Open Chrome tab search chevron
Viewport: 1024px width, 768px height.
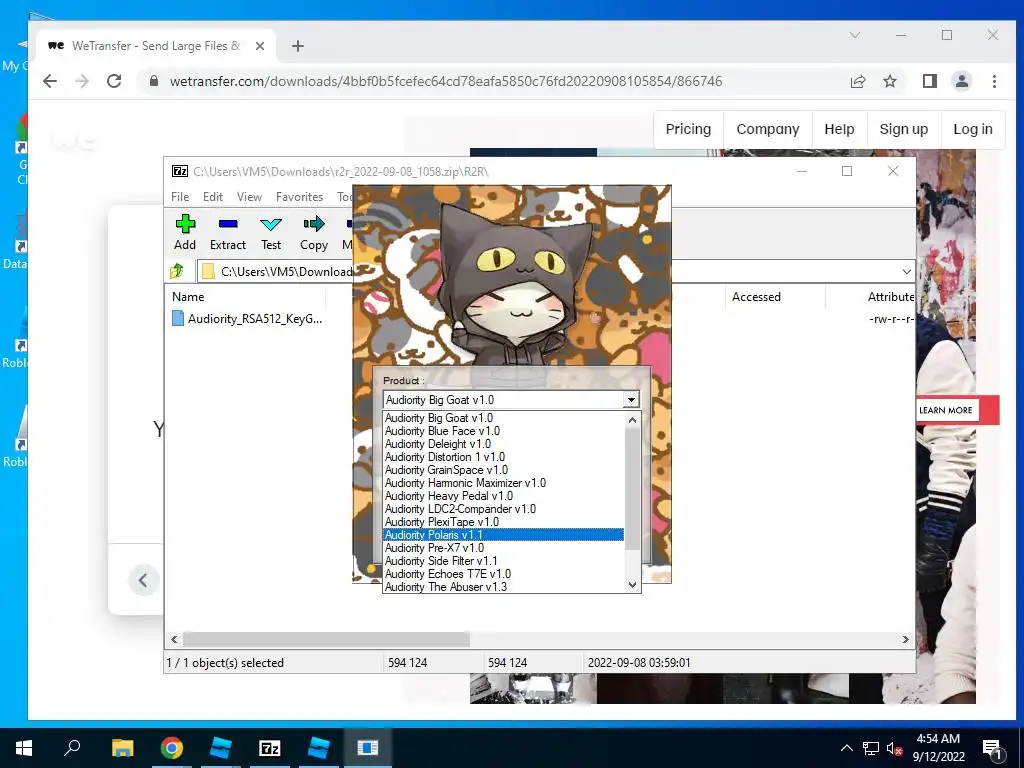click(x=855, y=35)
